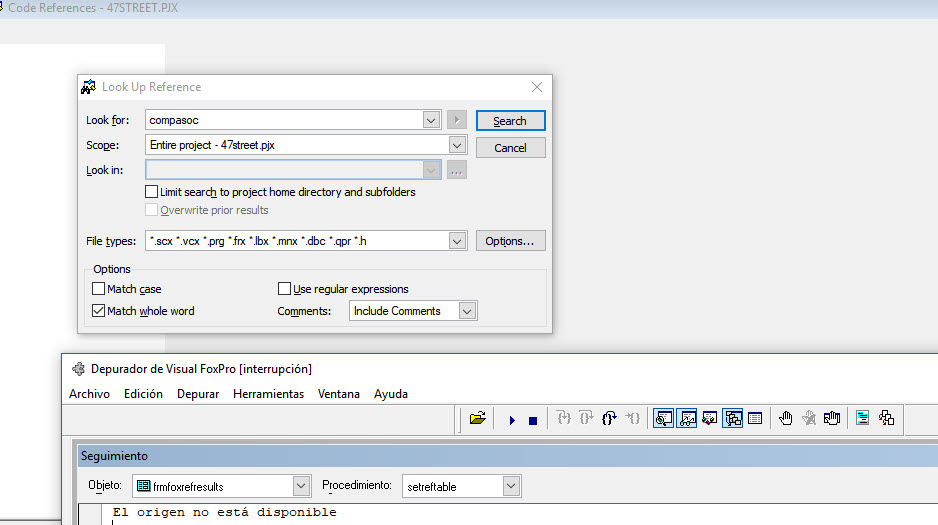Viewport: 938px width, 525px height.
Task: Click the Event Tracking icon
Action: (x=887, y=419)
